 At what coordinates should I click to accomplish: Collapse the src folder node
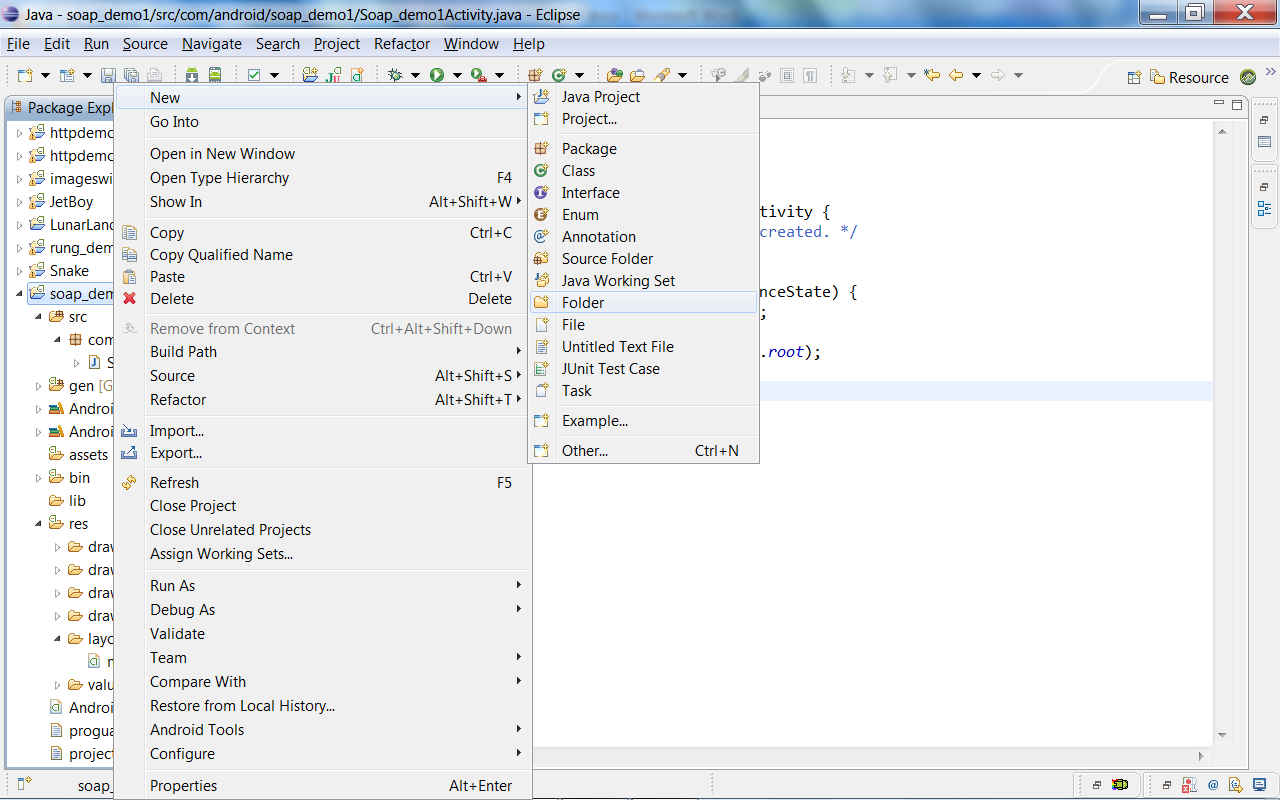[39, 316]
